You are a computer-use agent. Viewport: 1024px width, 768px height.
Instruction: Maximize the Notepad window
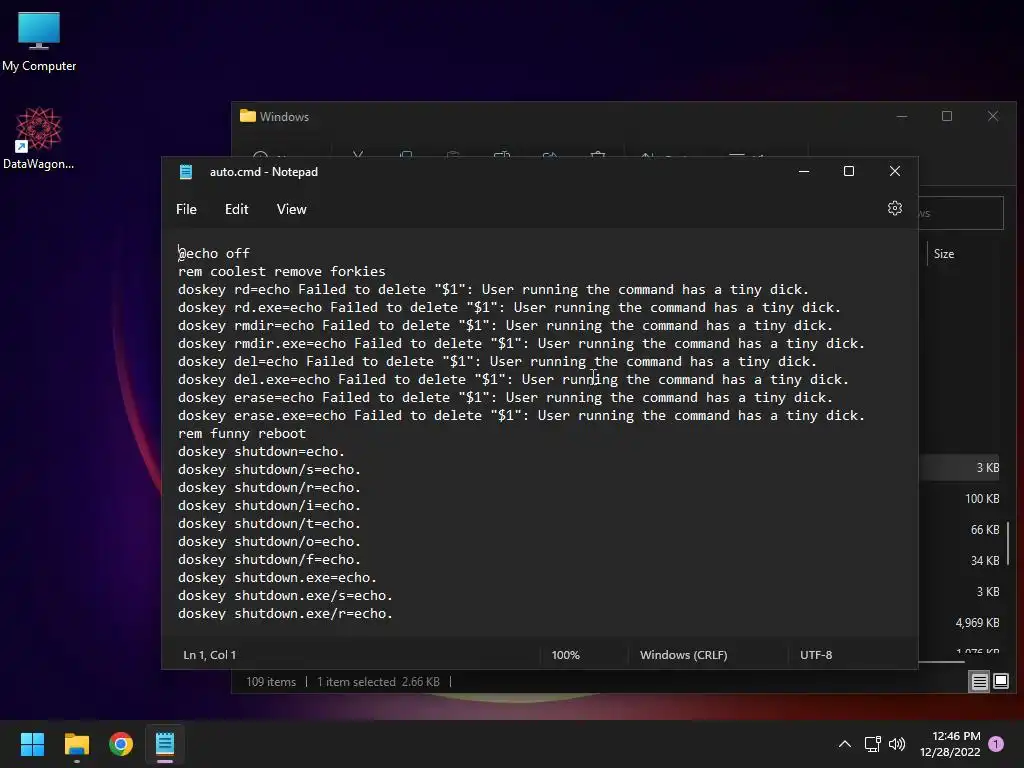coord(849,171)
